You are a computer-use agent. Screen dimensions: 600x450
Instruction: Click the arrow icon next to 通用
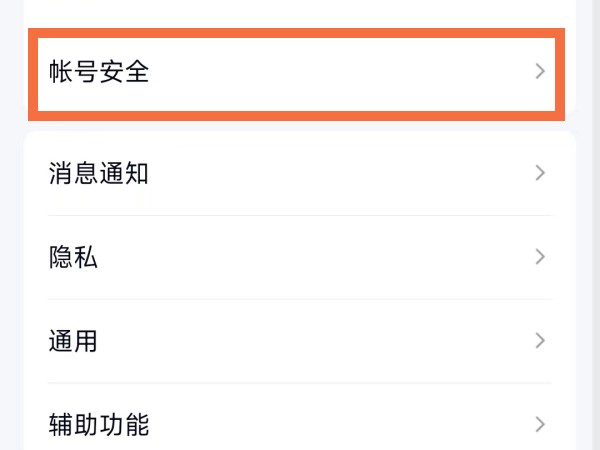pyautogui.click(x=540, y=341)
